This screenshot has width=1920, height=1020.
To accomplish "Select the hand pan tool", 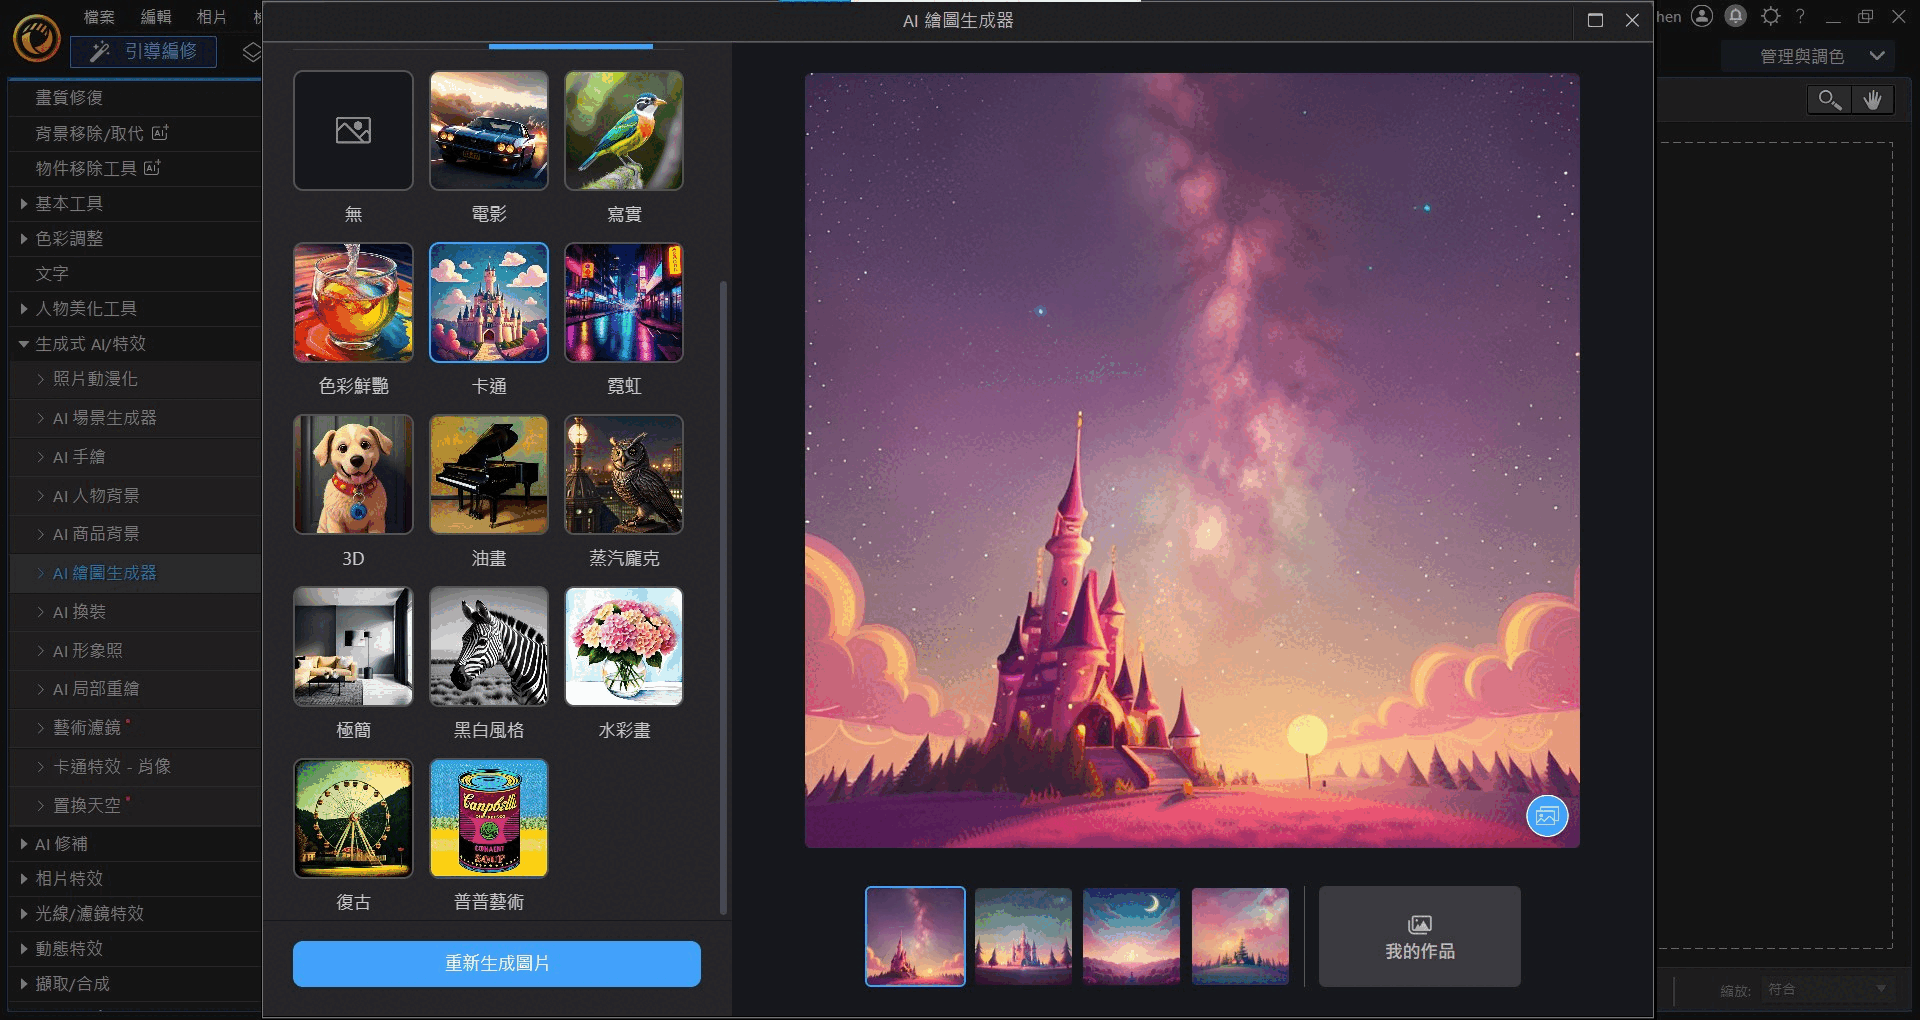I will point(1873,99).
